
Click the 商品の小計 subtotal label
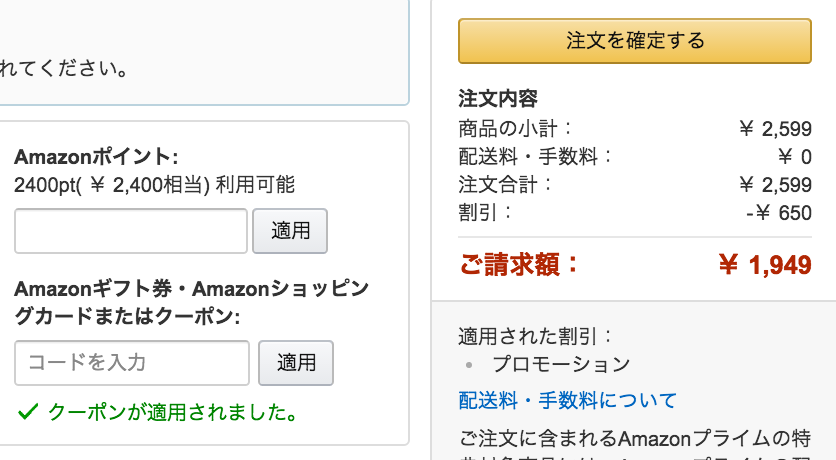click(x=516, y=128)
